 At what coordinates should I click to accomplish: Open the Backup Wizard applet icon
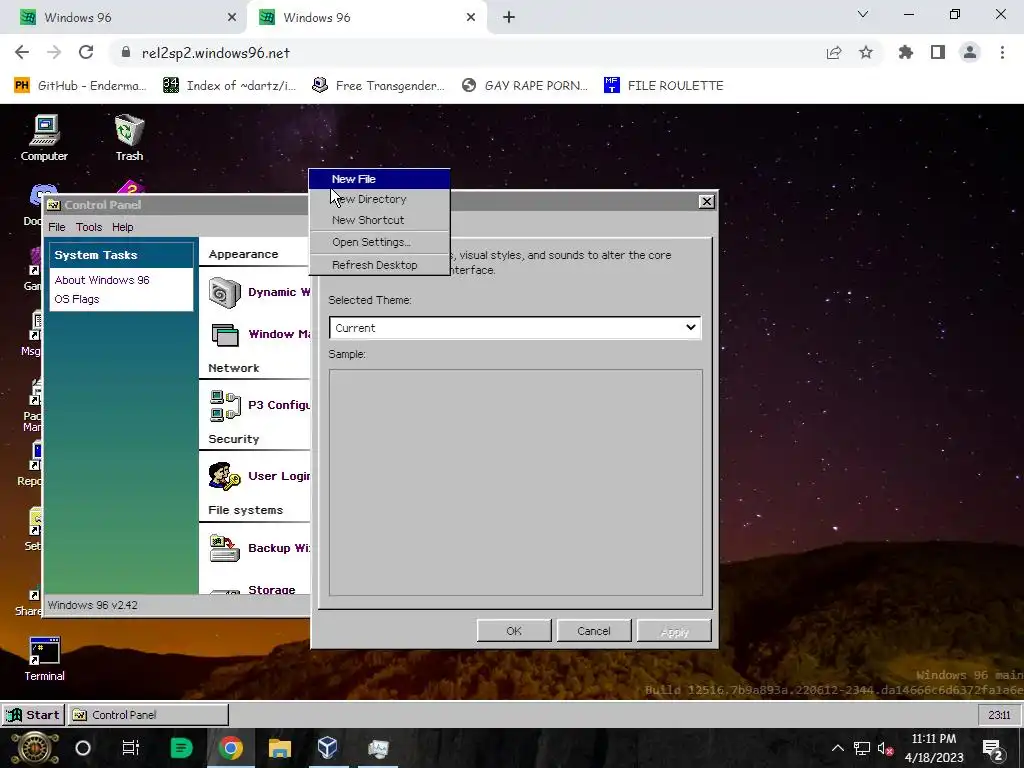pos(225,548)
